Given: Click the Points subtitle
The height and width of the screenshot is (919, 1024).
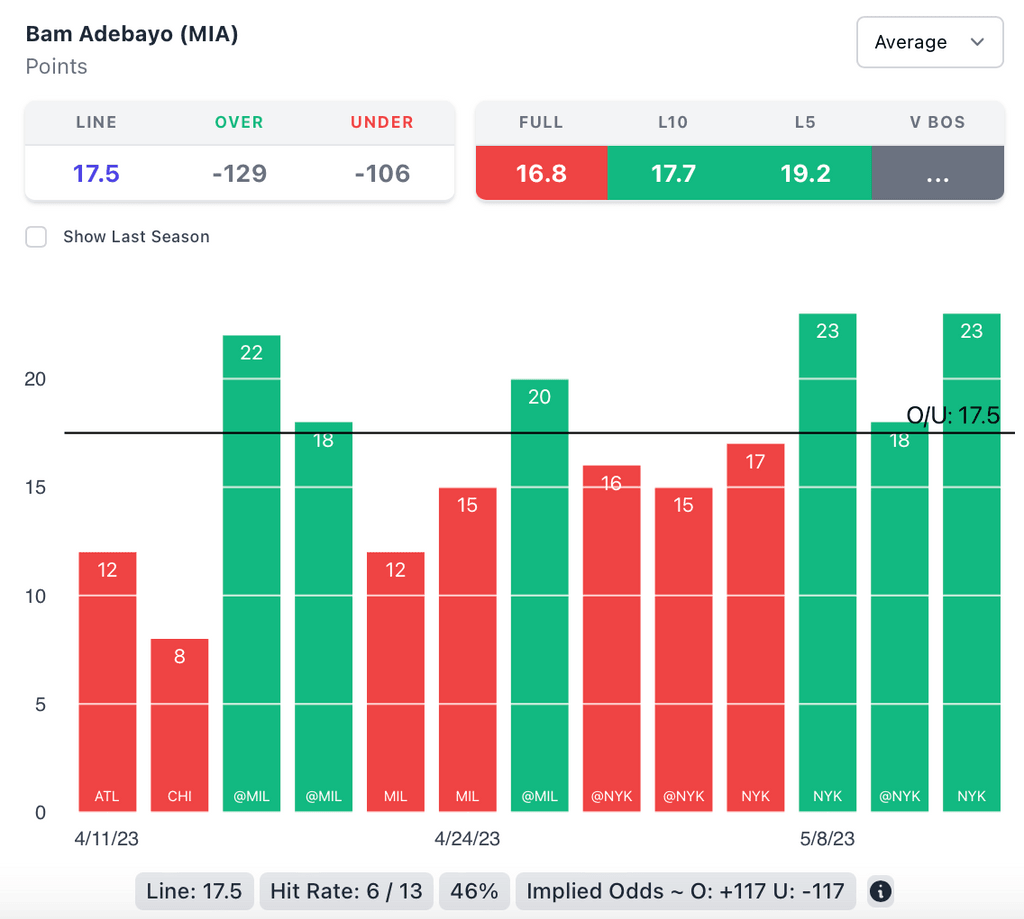Looking at the screenshot, I should tap(56, 67).
